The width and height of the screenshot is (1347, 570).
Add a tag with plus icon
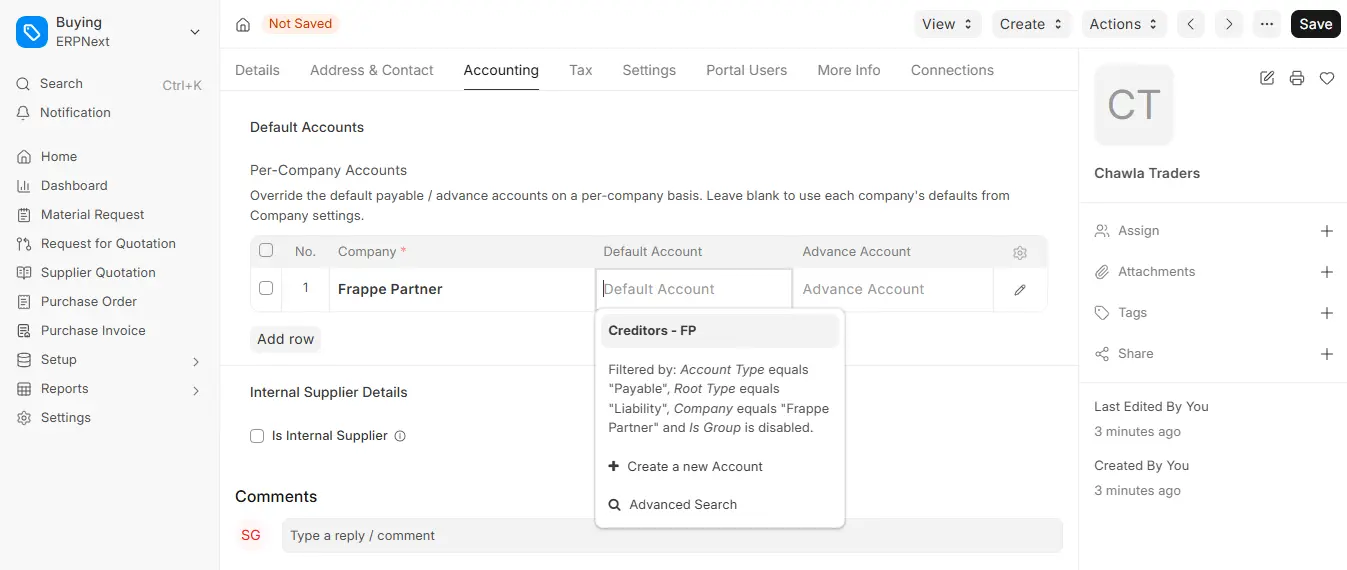(1327, 313)
